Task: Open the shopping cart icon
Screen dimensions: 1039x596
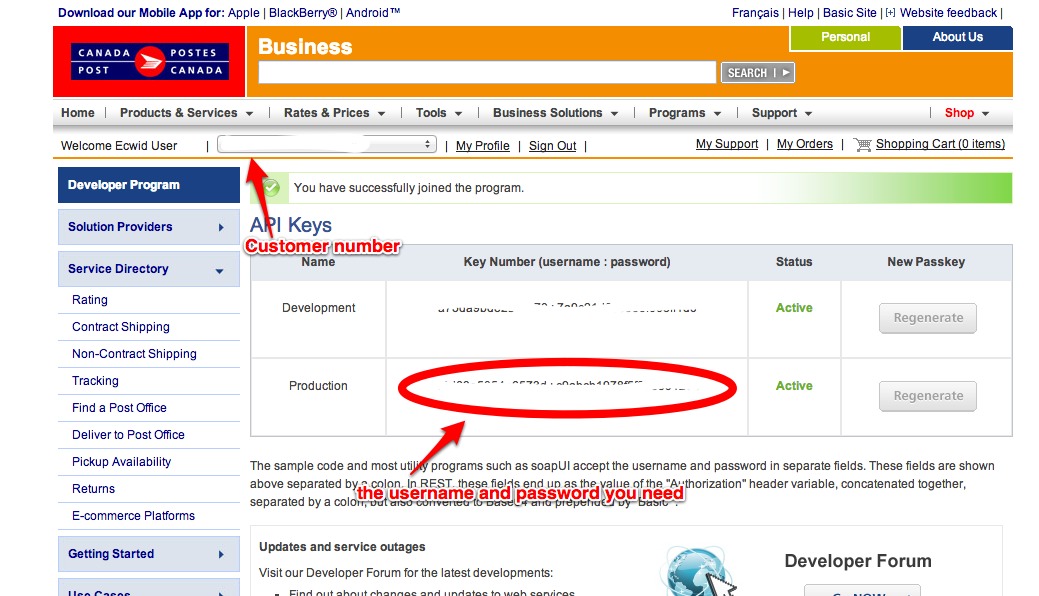Action: click(862, 145)
